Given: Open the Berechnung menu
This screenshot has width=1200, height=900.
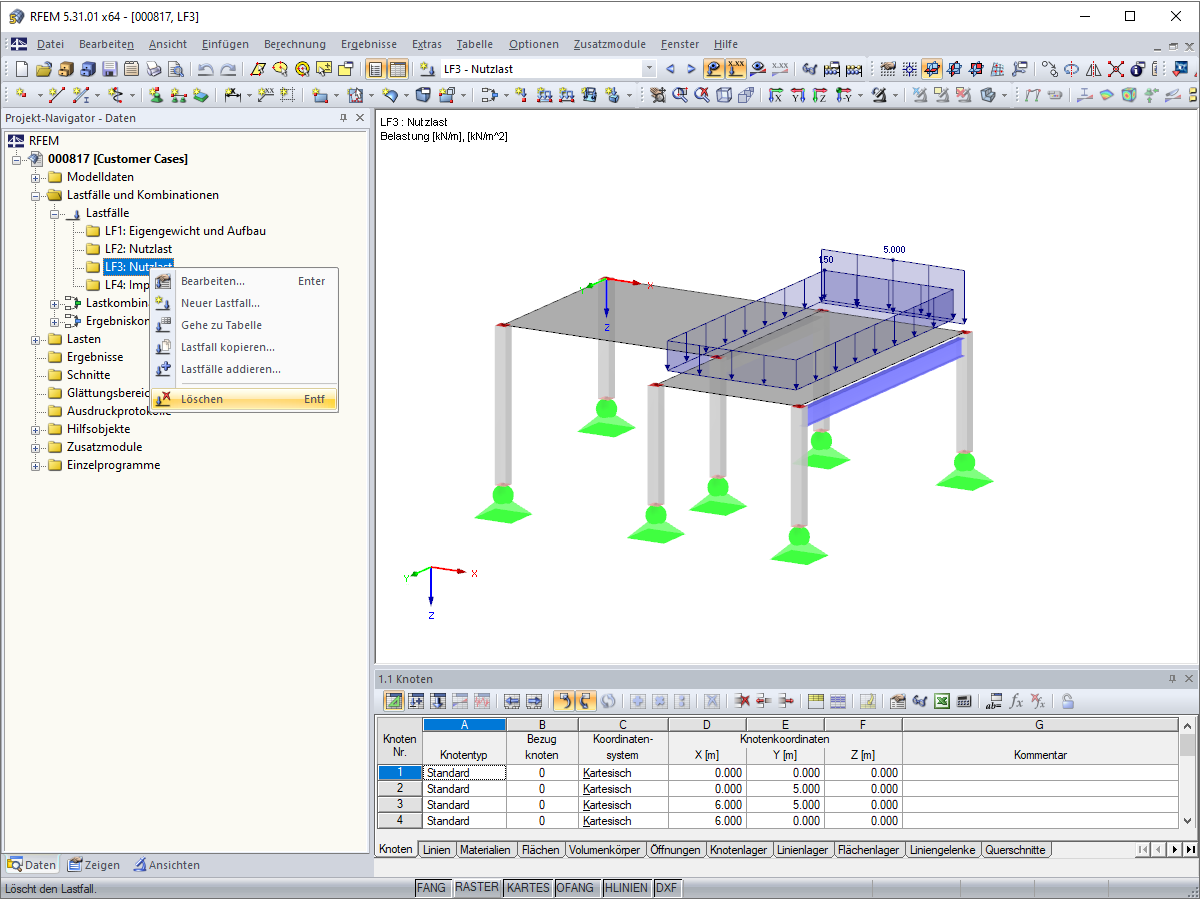Looking at the screenshot, I should (295, 44).
